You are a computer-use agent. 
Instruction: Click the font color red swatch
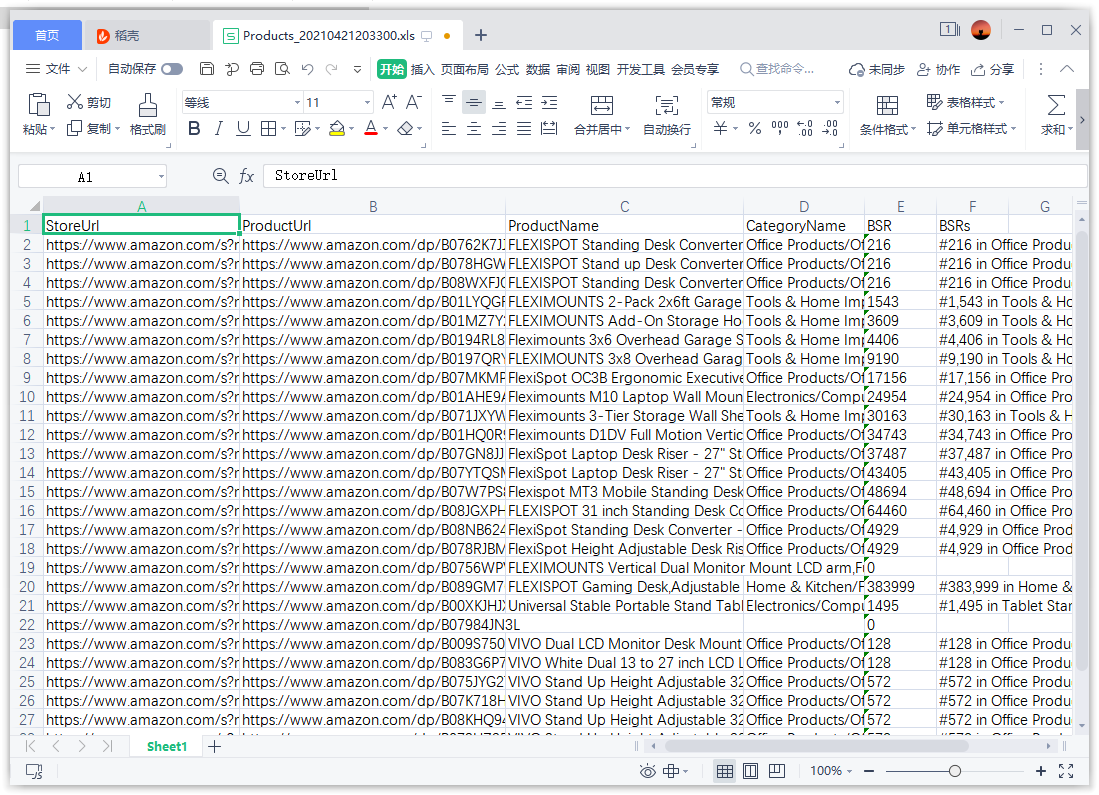coord(371,129)
